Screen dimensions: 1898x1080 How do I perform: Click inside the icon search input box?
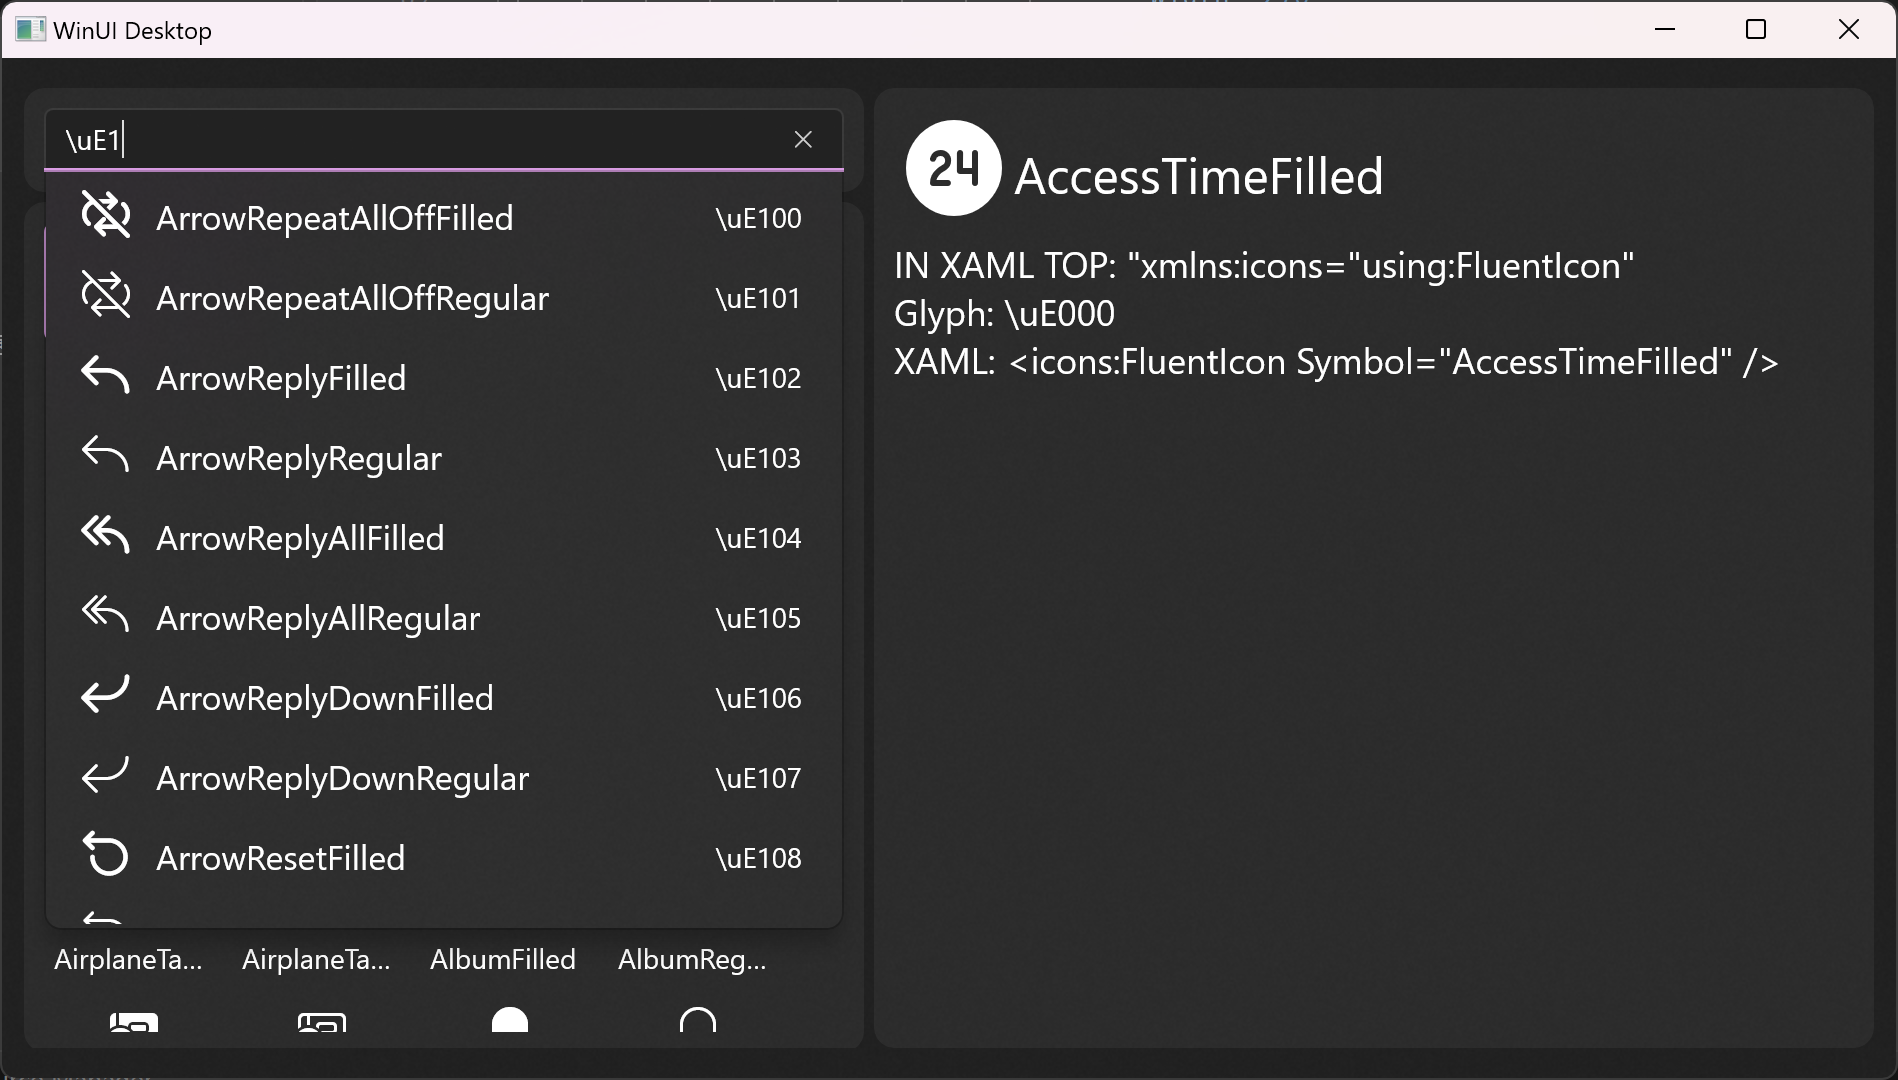[400, 139]
